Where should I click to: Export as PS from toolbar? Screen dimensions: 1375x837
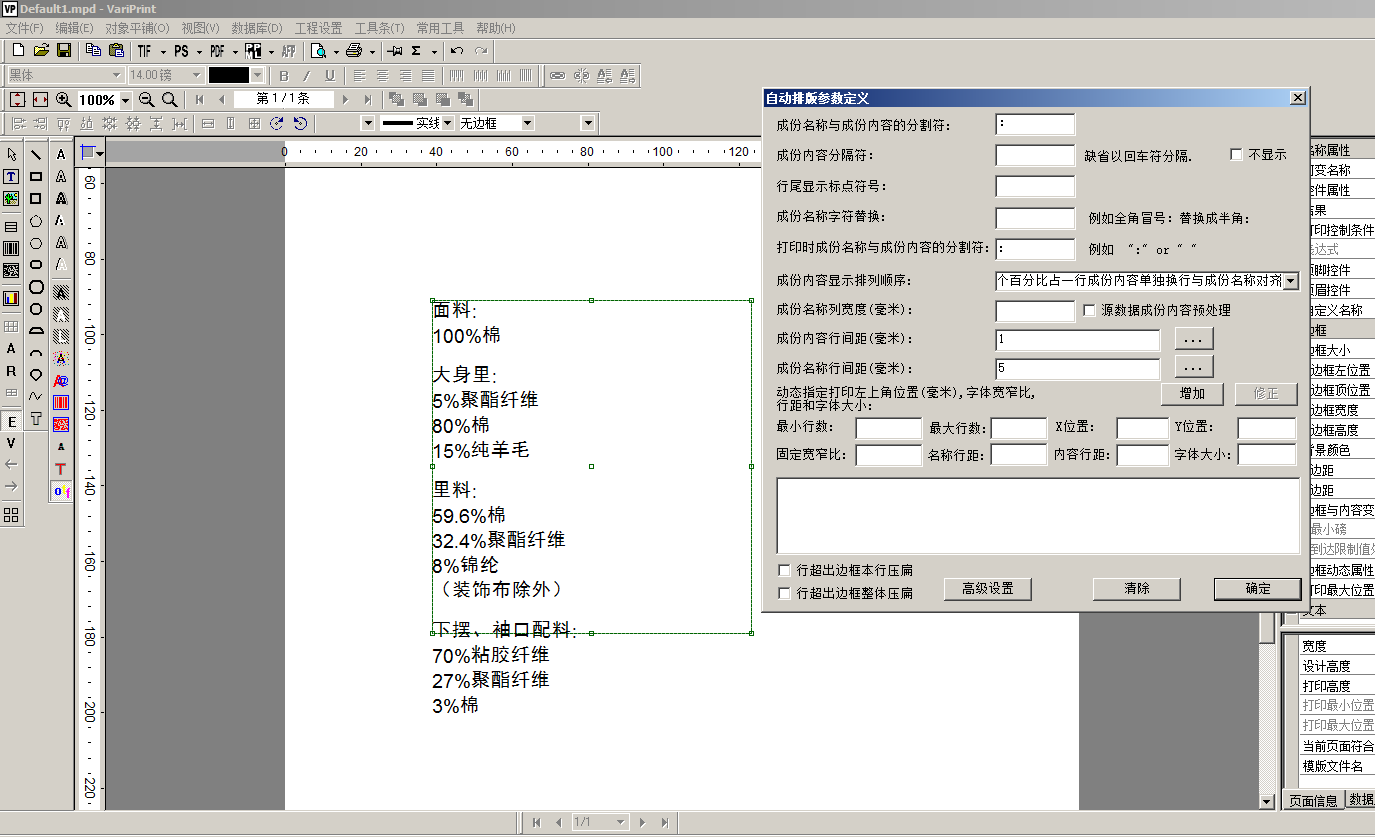click(x=181, y=51)
